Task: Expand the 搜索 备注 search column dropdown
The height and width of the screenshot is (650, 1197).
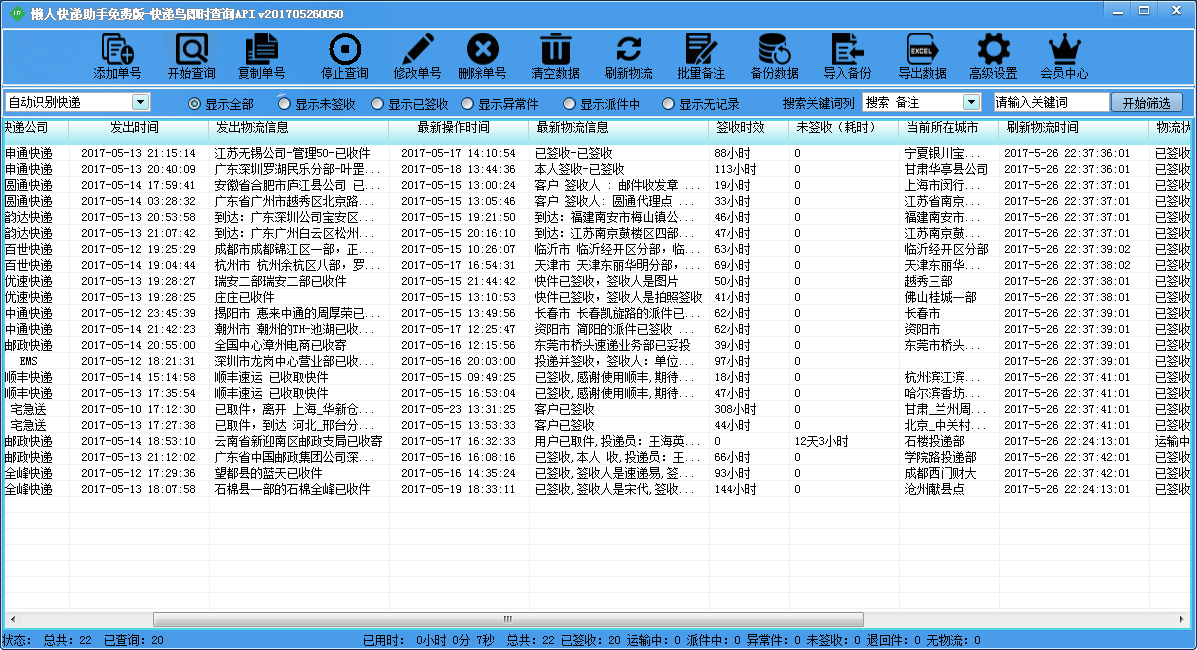Action: (971, 102)
